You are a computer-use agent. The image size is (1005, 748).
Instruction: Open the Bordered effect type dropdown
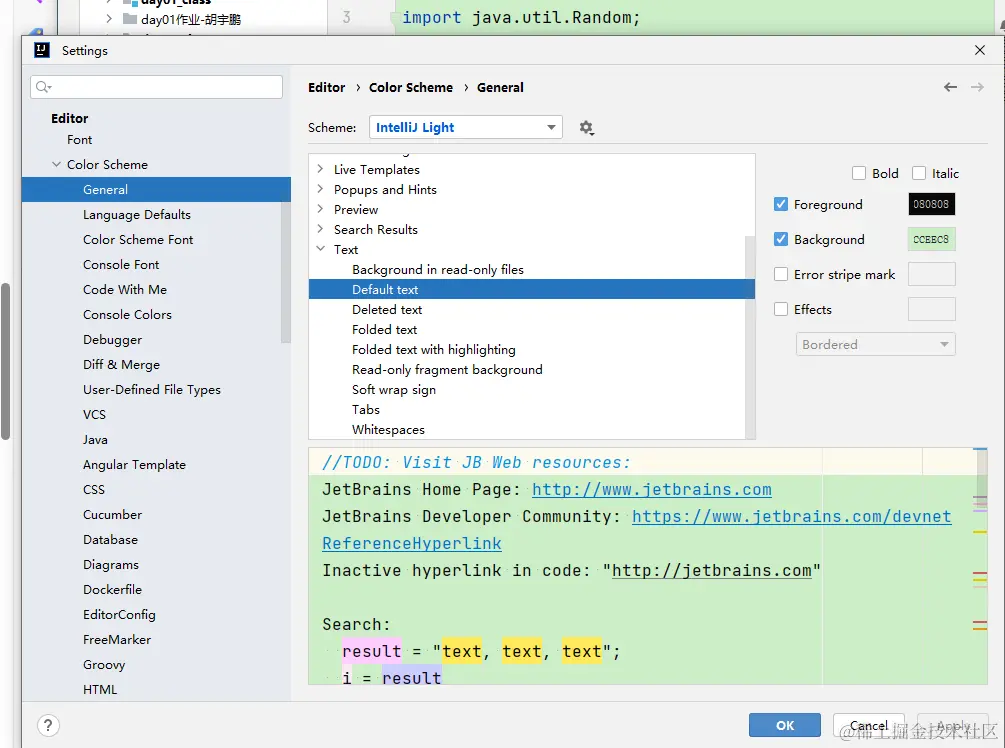coord(876,344)
